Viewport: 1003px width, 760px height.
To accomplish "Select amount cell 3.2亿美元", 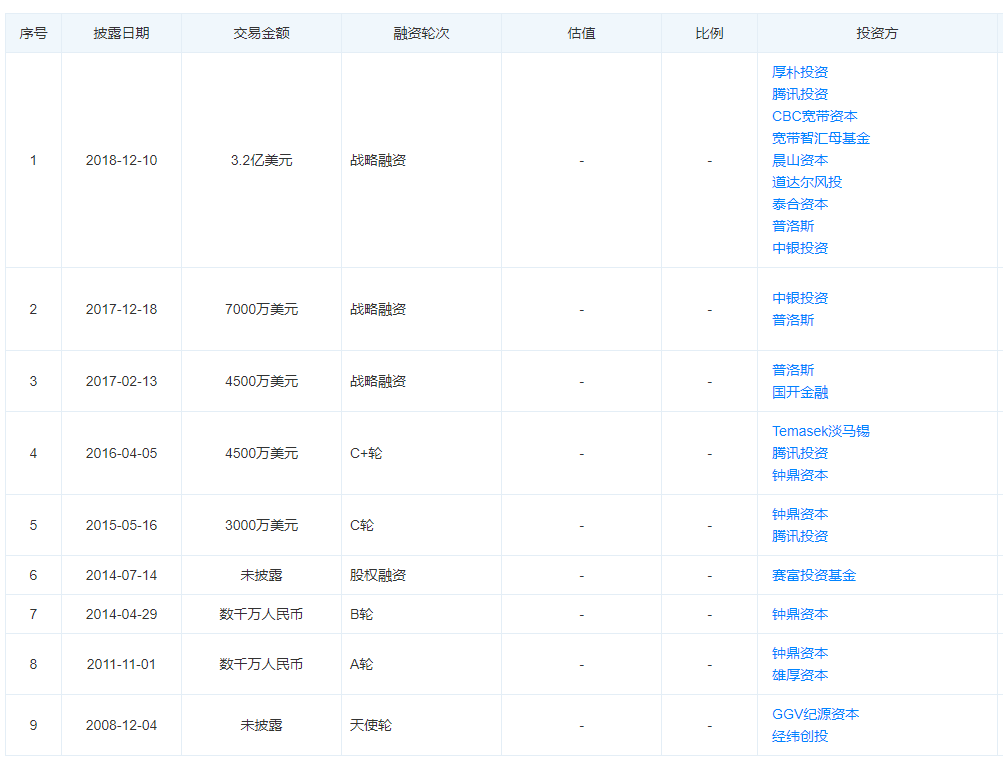I will coord(262,161).
